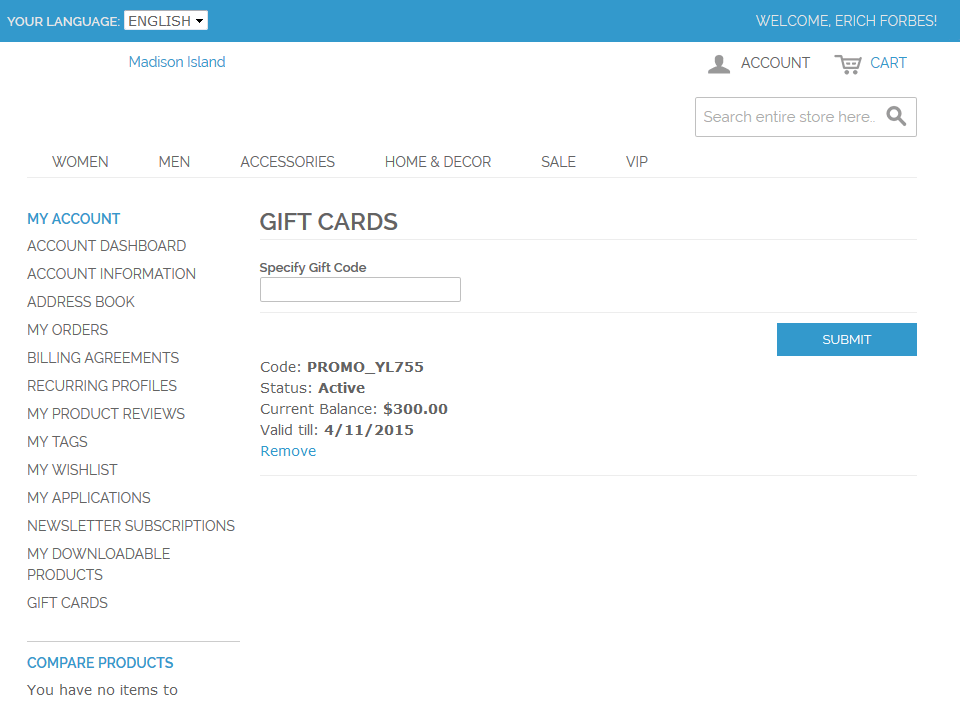
Task: Go to MY ORDERS
Action: pos(67,329)
